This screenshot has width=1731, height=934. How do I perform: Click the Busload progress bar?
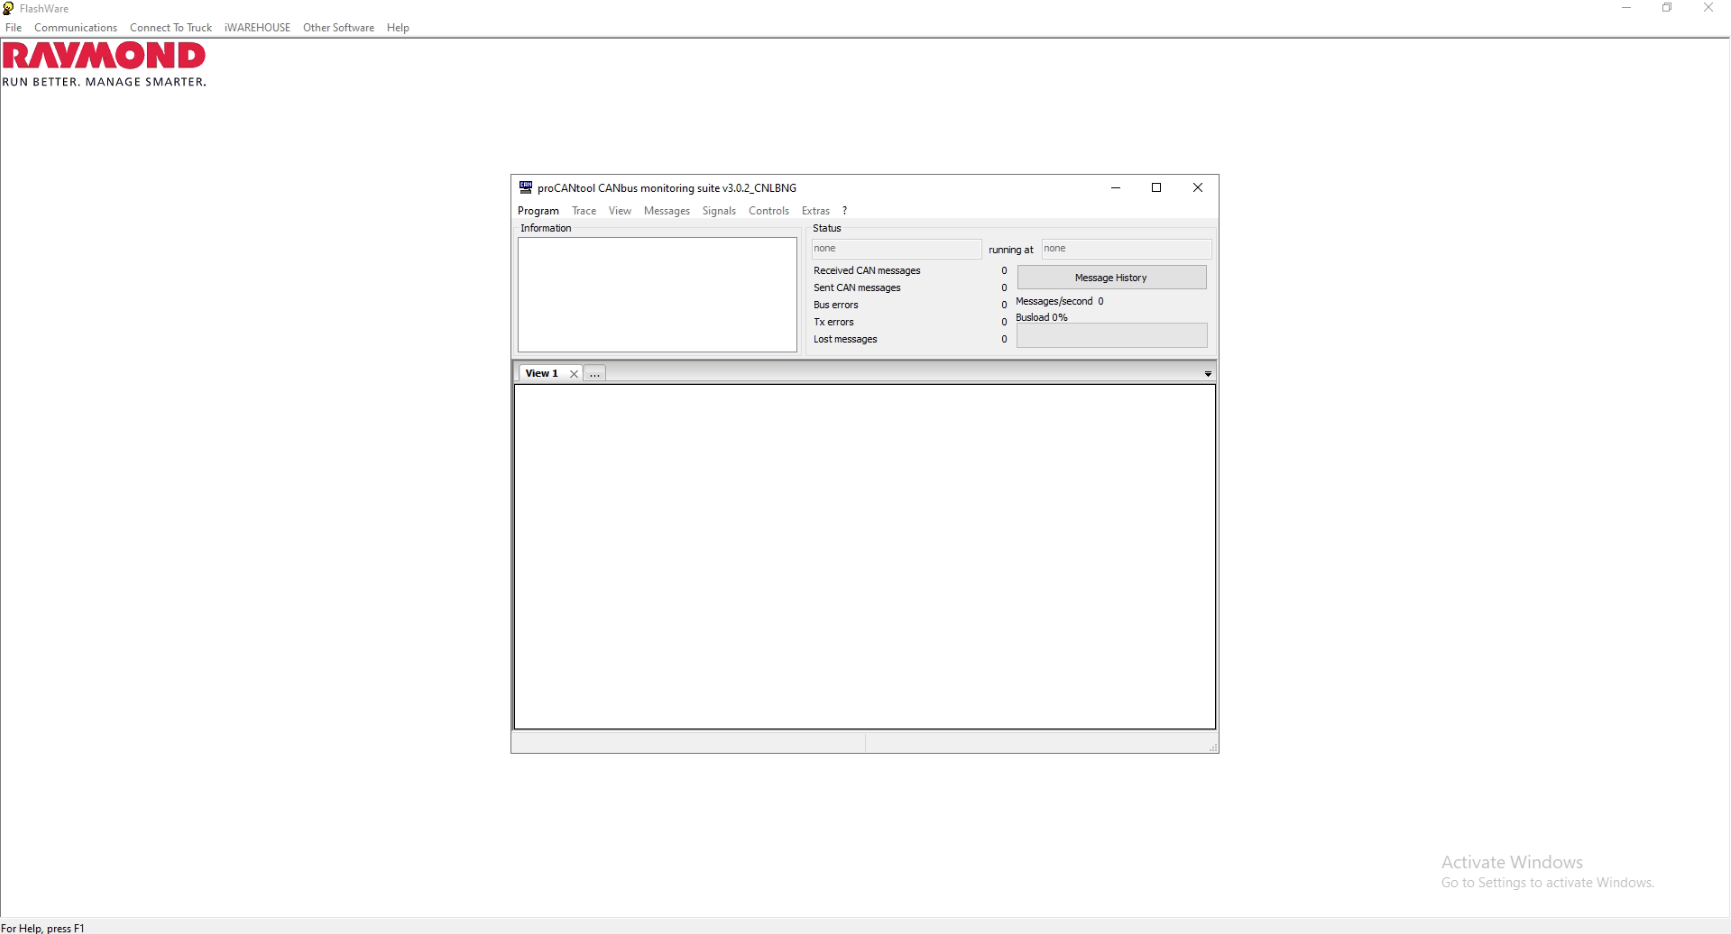(x=1111, y=336)
